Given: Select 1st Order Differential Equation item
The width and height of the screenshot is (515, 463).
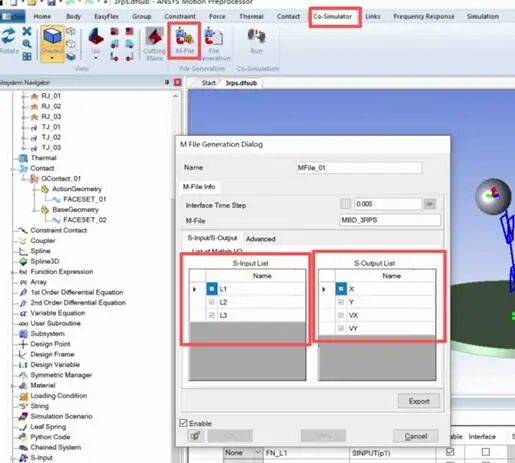Looking at the screenshot, I should [x=77, y=292].
